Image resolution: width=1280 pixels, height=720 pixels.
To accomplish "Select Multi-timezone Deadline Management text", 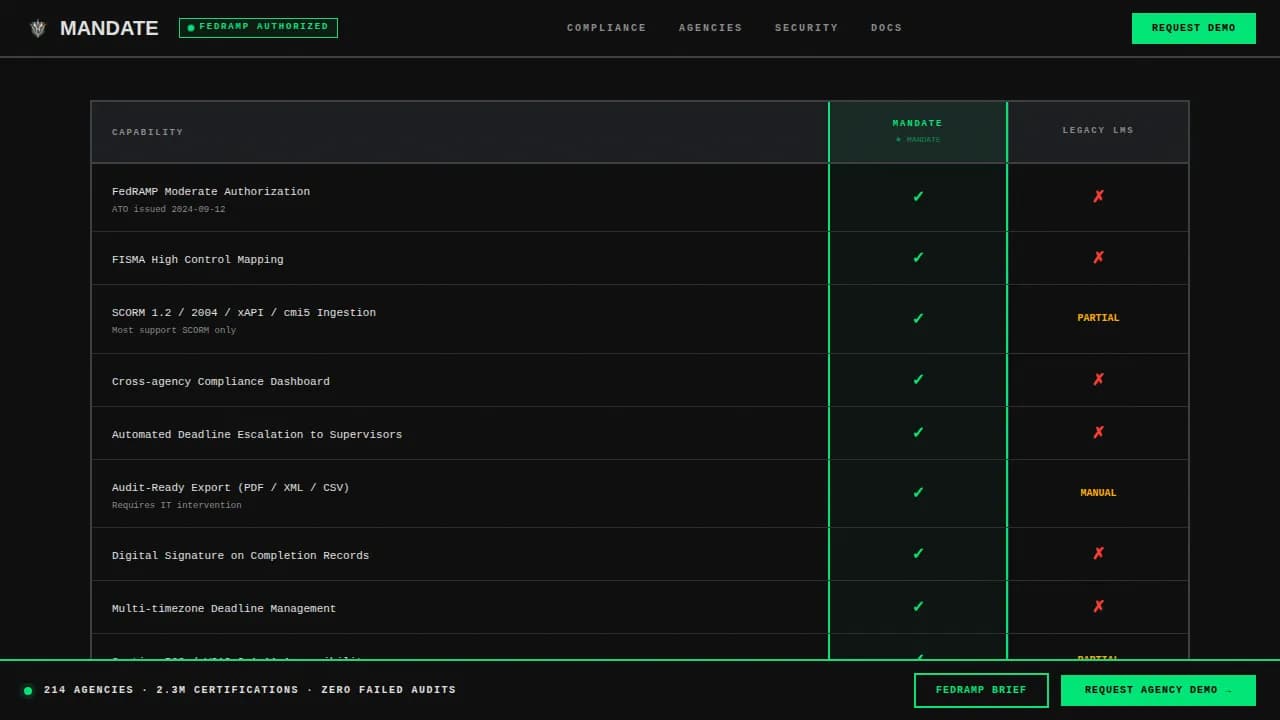I will point(224,609).
